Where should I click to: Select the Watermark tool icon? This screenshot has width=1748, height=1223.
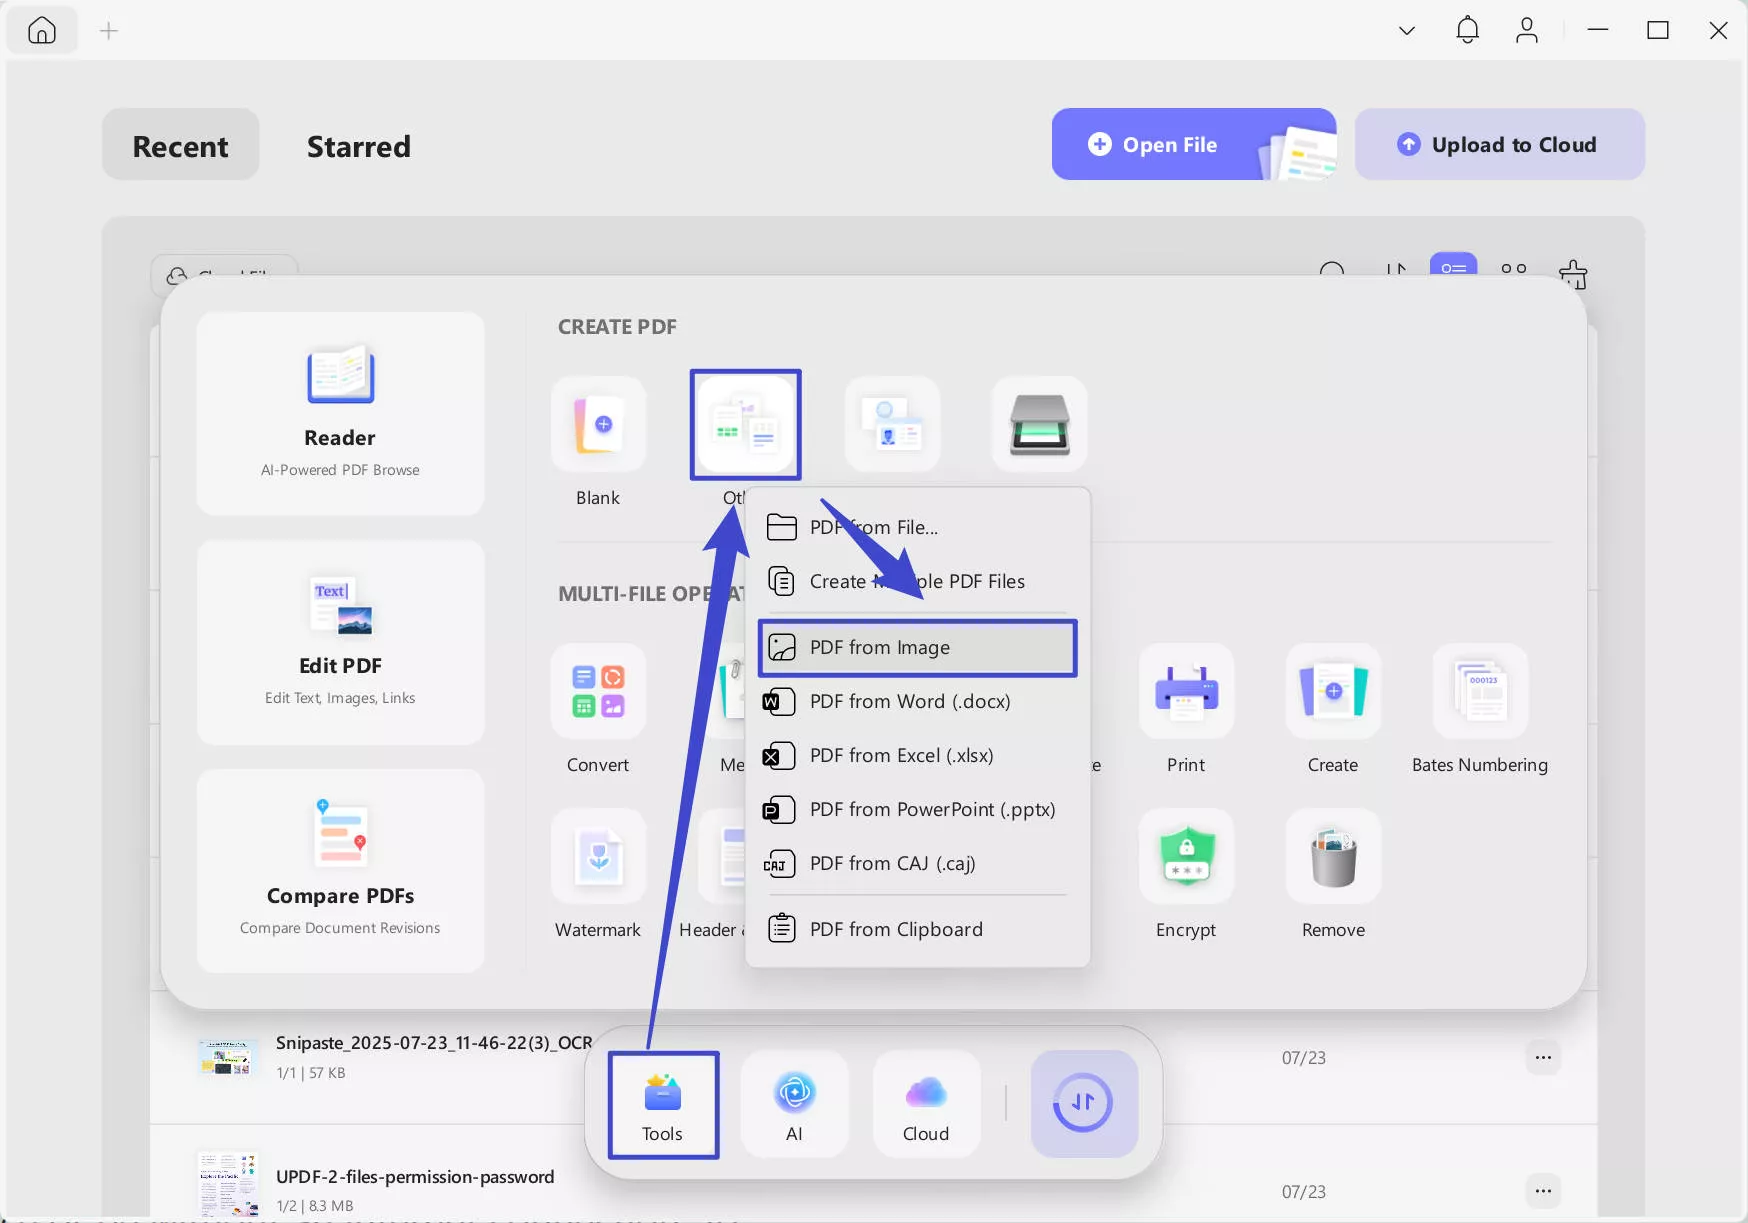click(598, 858)
